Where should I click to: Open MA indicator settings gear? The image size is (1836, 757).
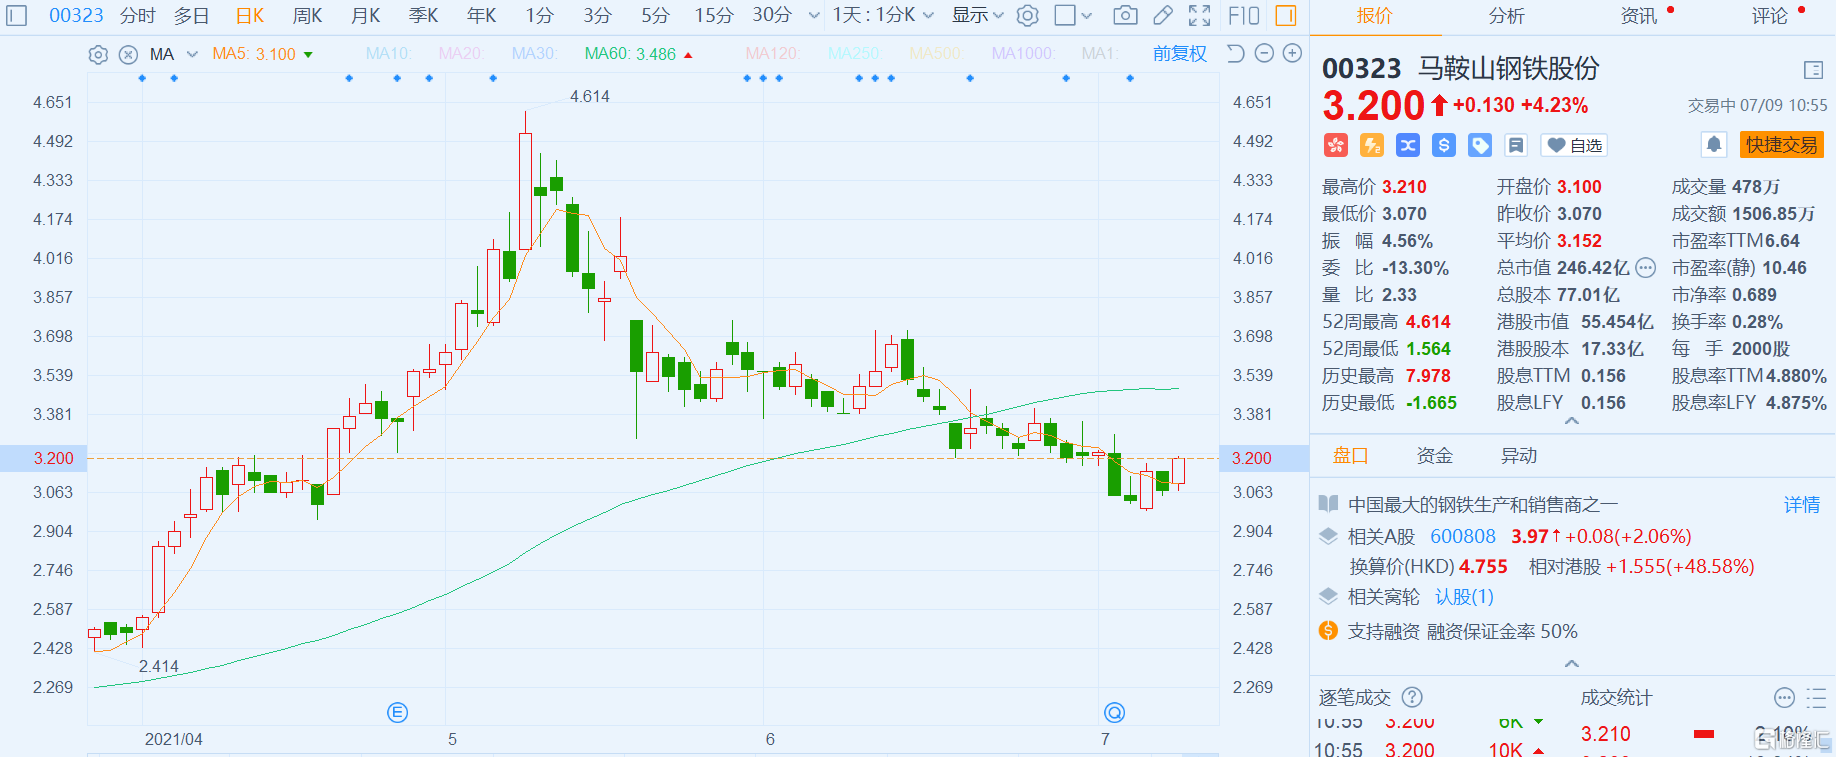98,55
